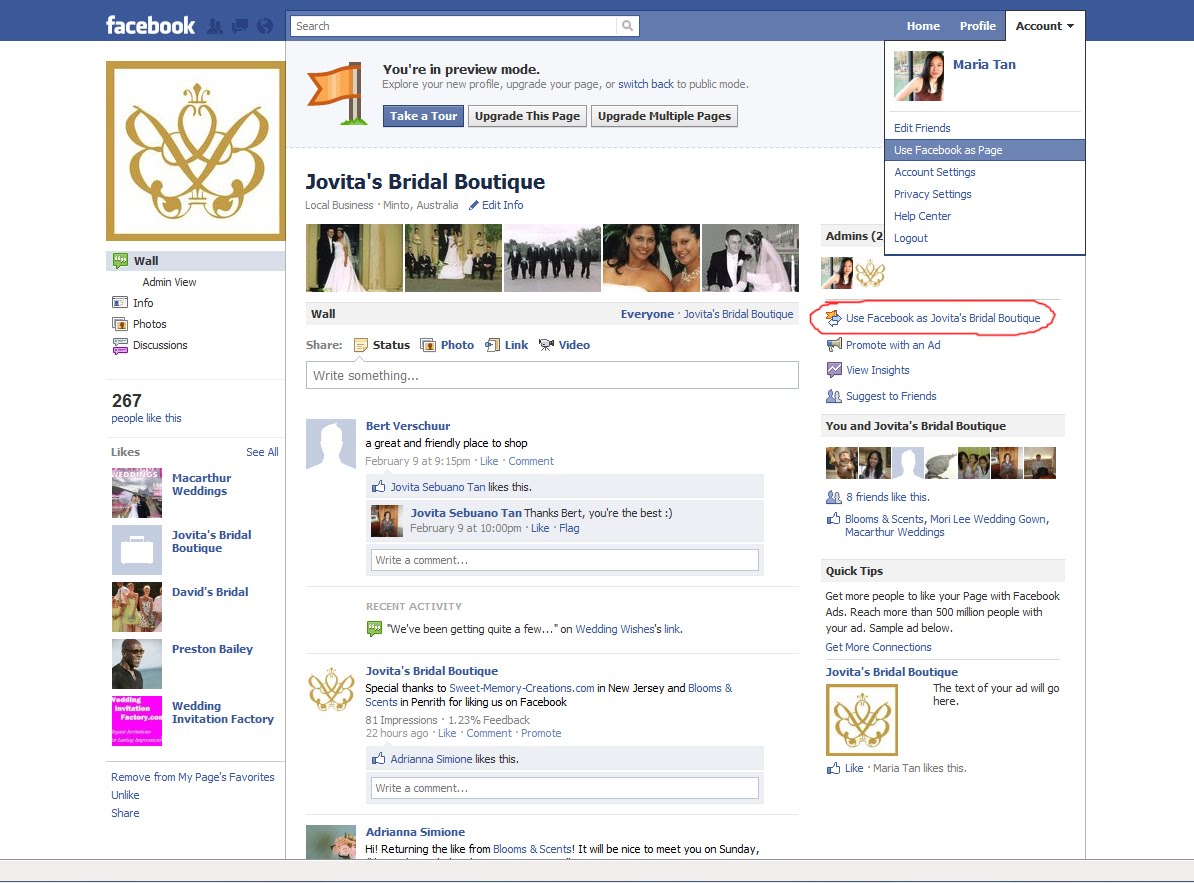Open the friend requests icon in header
This screenshot has width=1194, height=883.
pos(215,27)
